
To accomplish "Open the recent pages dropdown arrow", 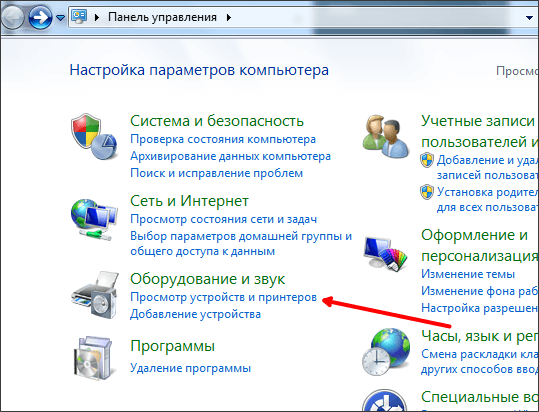I will point(60,18).
